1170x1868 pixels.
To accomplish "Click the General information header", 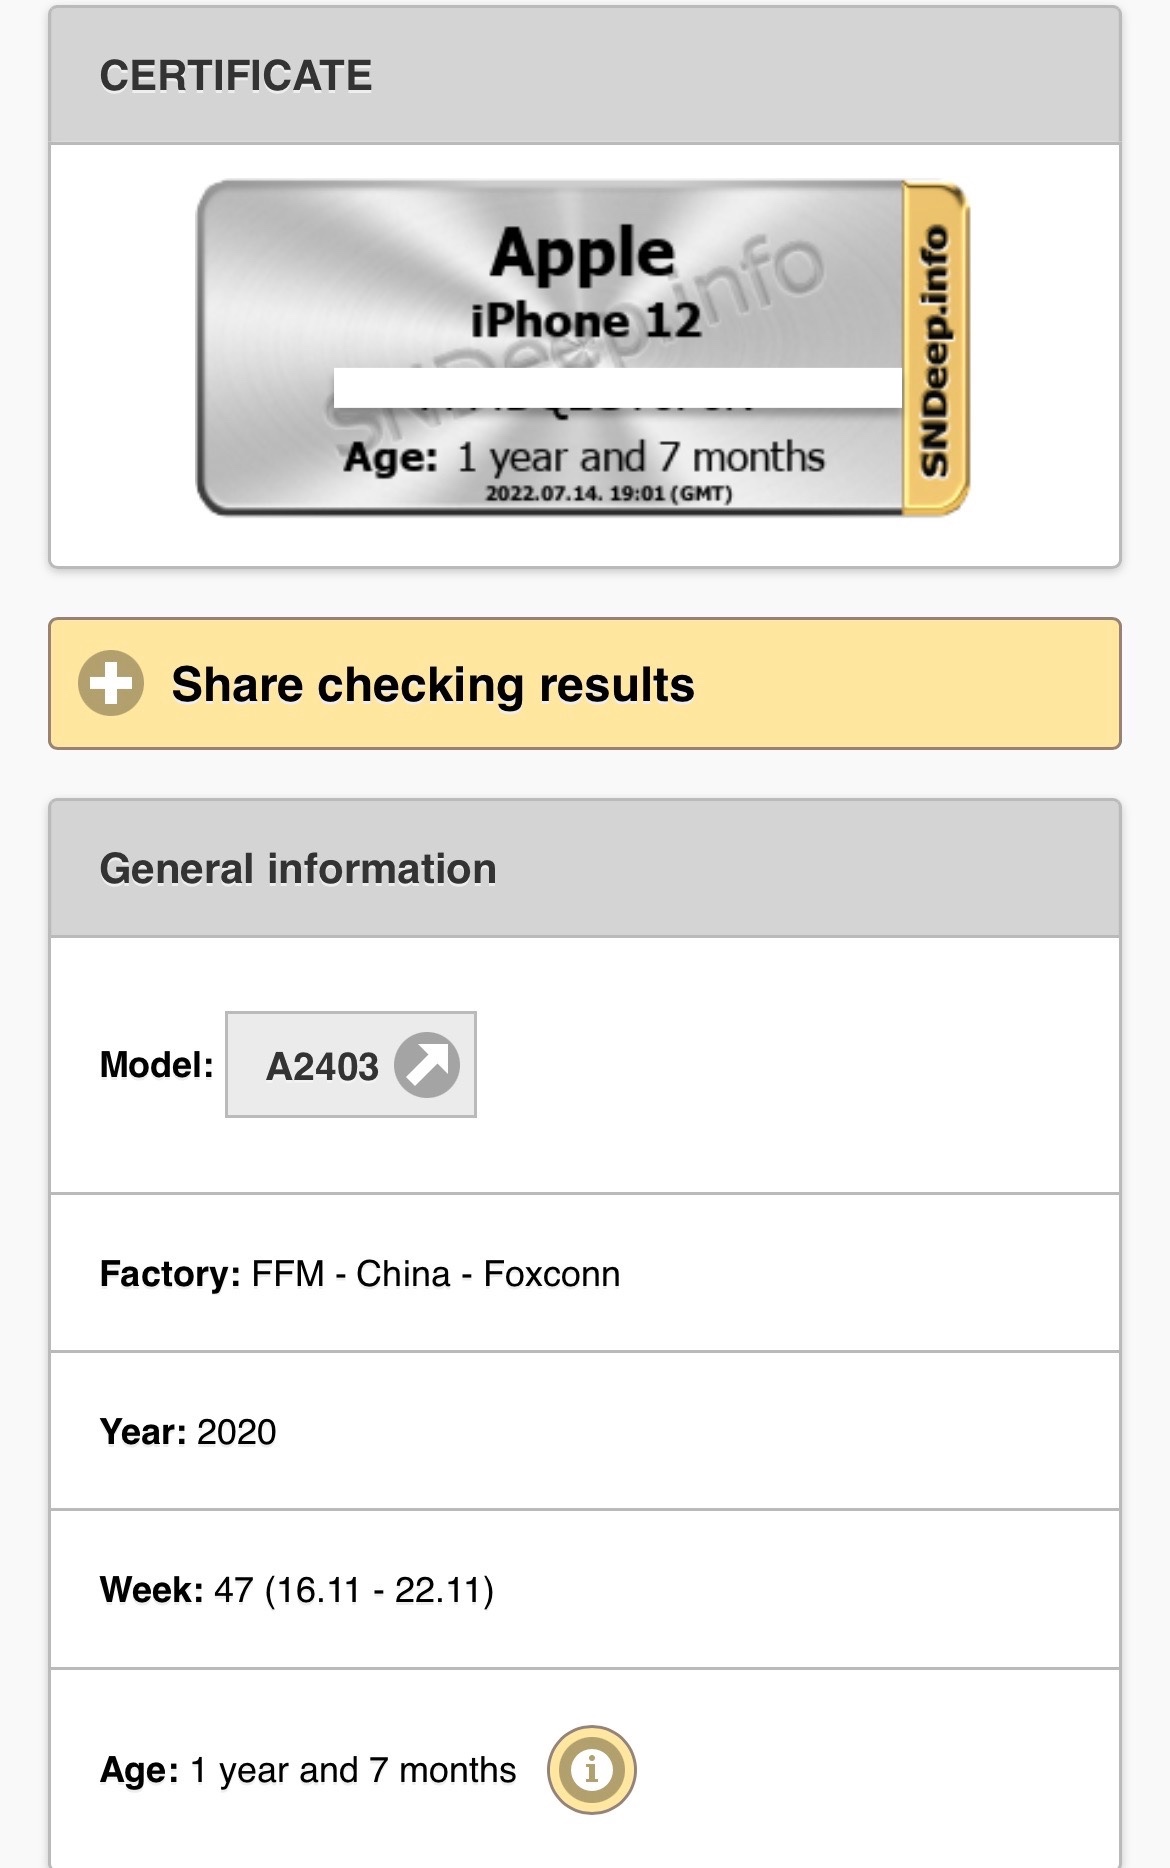I will (298, 869).
